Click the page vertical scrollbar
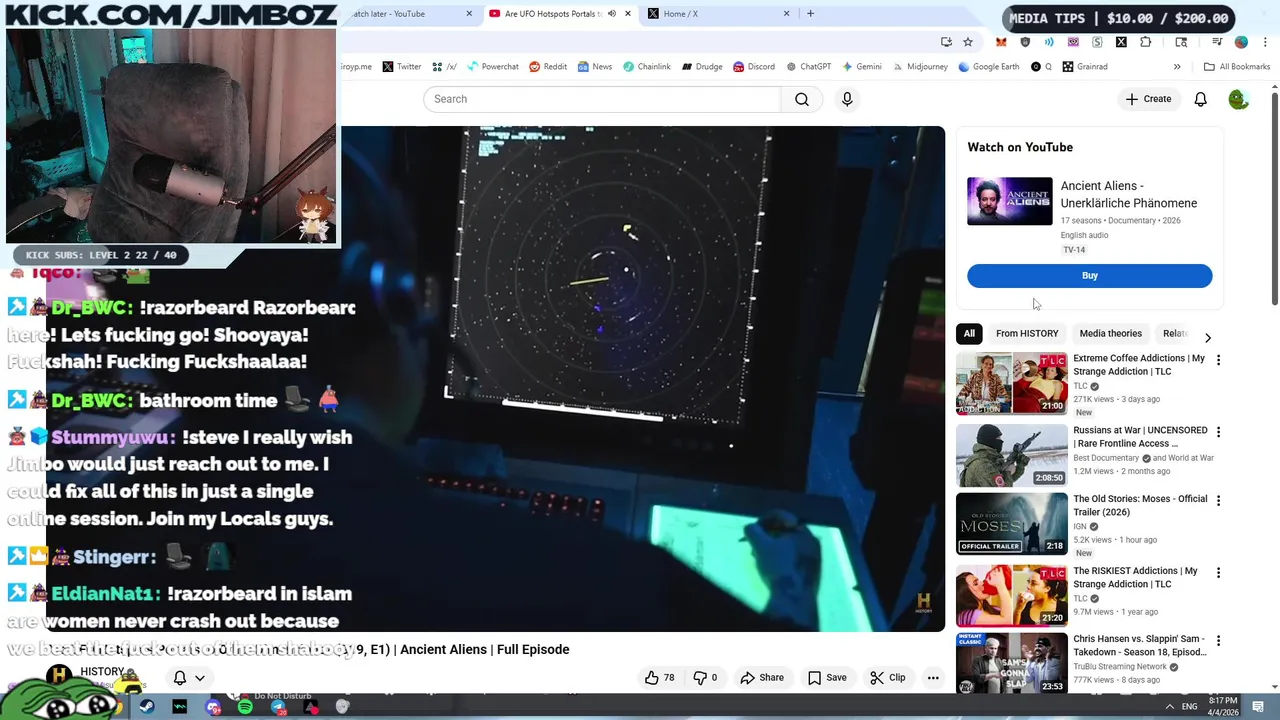This screenshot has width=1280, height=720. (x=1274, y=200)
